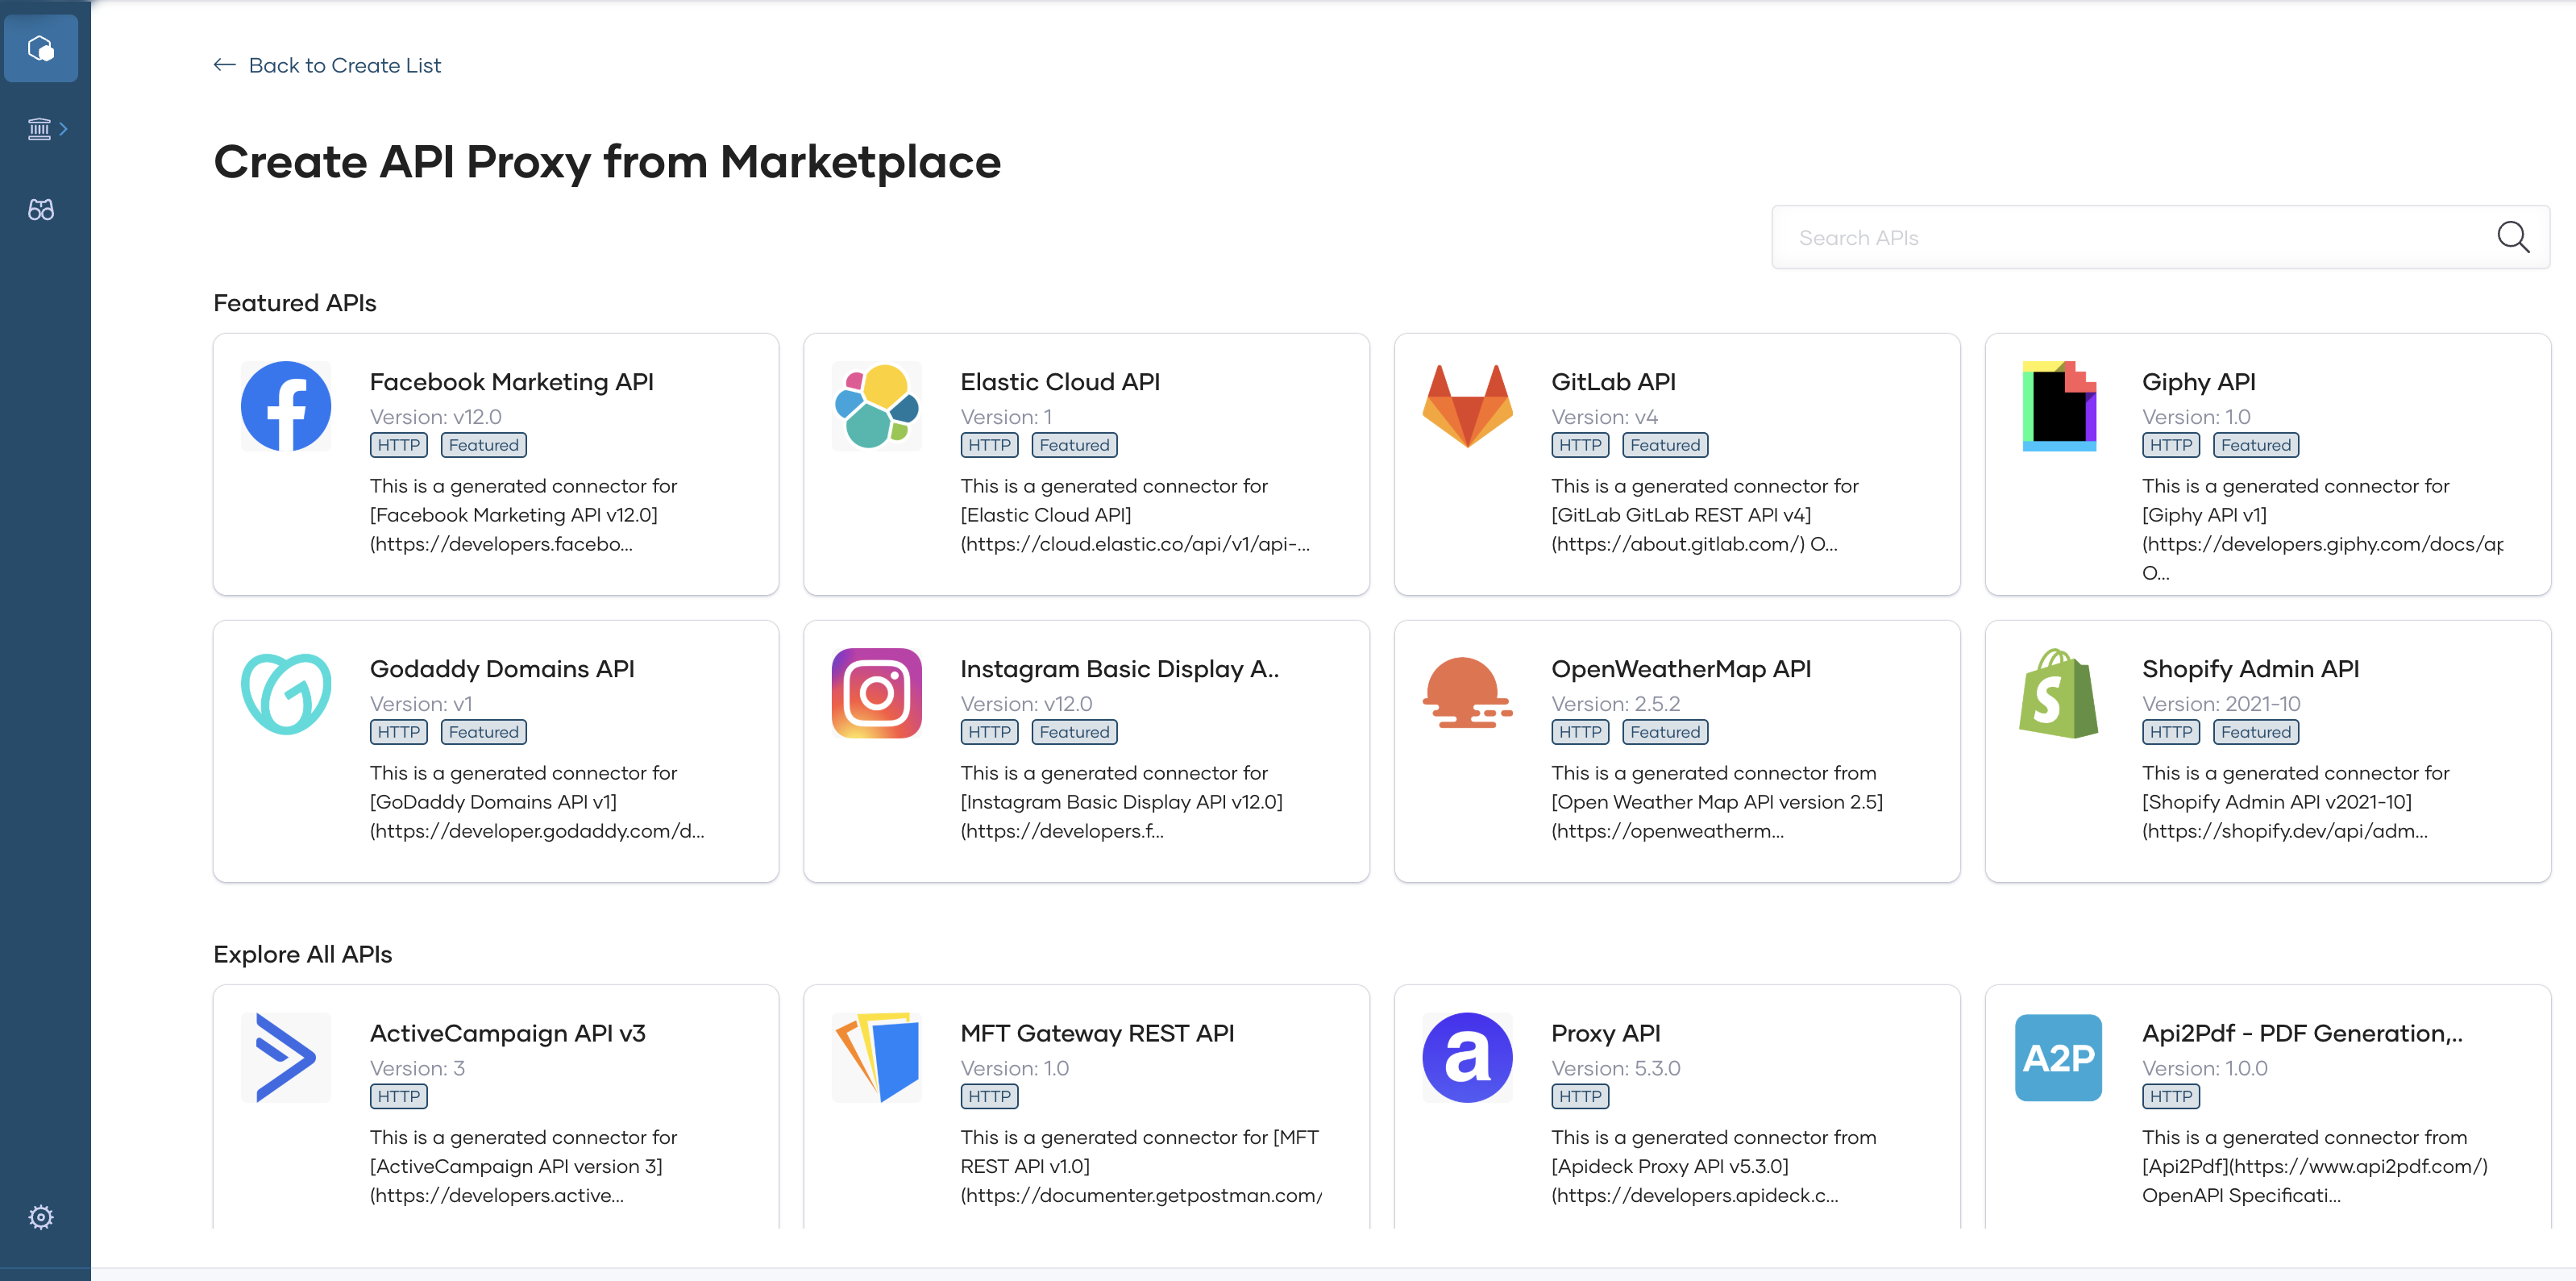Click HTTP tag on MFT Gateway card
Screen dimensions: 2576x1281
(990, 1096)
